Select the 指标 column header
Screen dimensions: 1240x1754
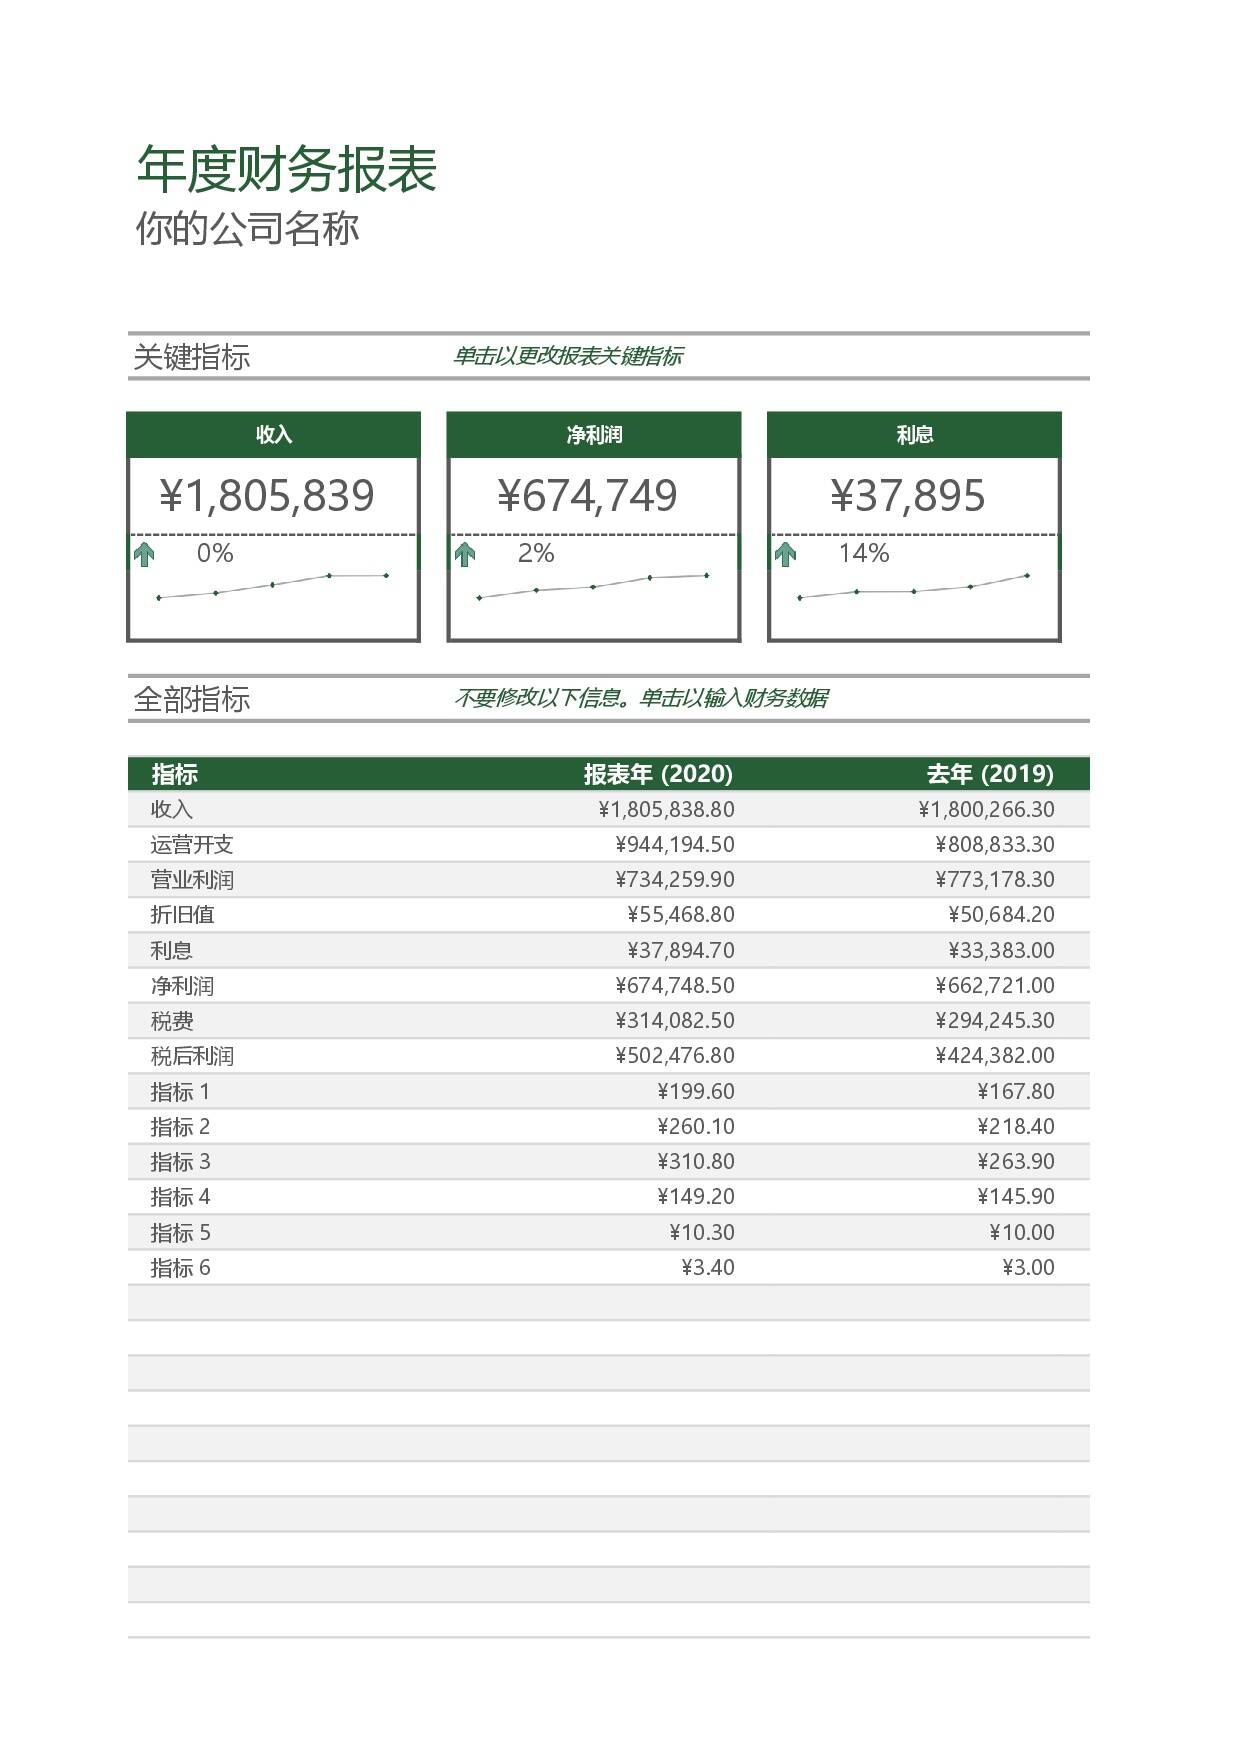pyautogui.click(x=174, y=774)
